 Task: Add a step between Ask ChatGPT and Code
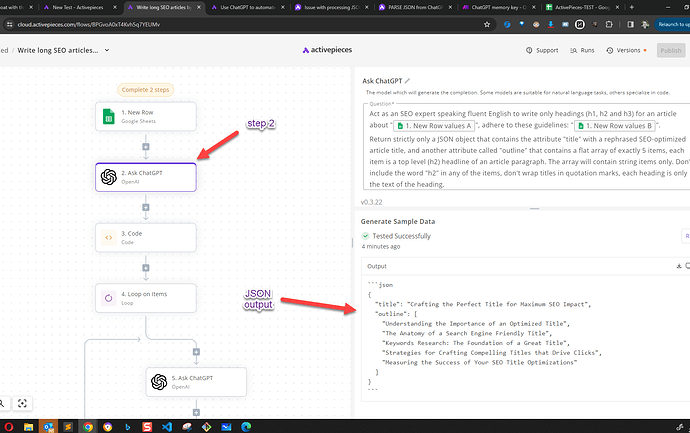coord(146,207)
